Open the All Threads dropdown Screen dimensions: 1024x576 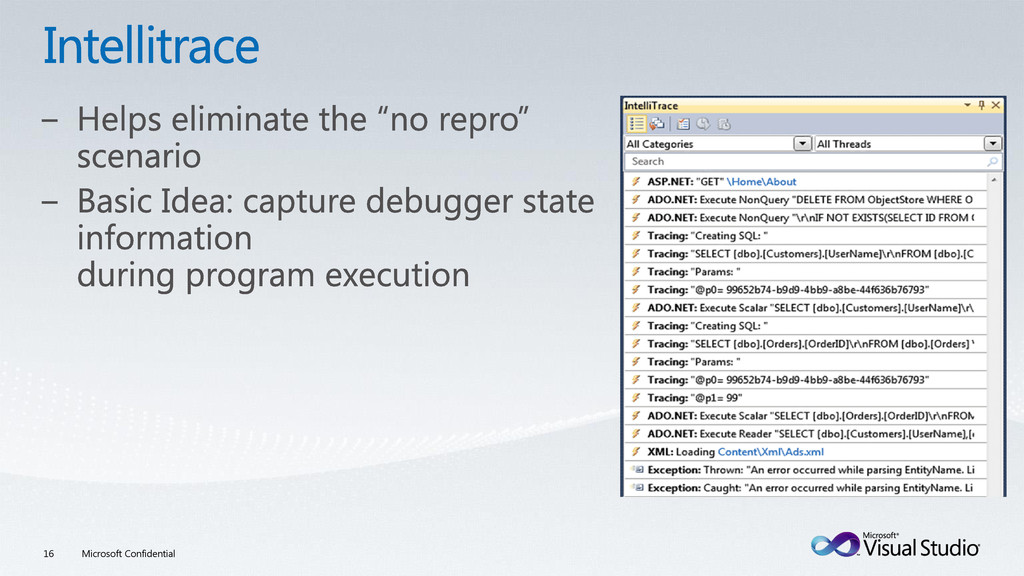coord(992,144)
